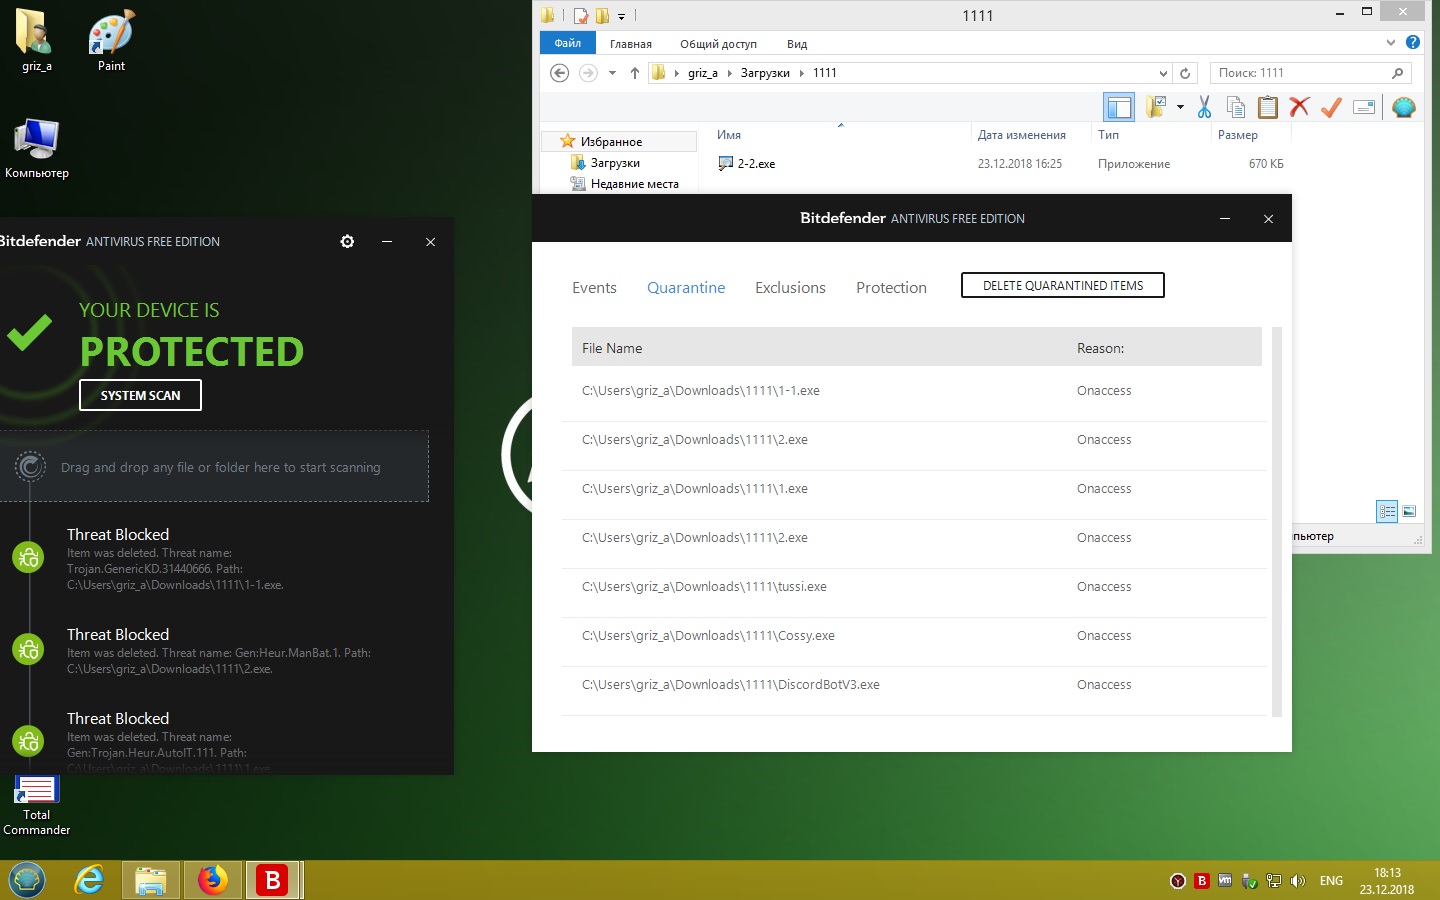Screen dimensions: 1440x900
Task: Open Bitdefender settings gear icon
Action: coord(347,242)
